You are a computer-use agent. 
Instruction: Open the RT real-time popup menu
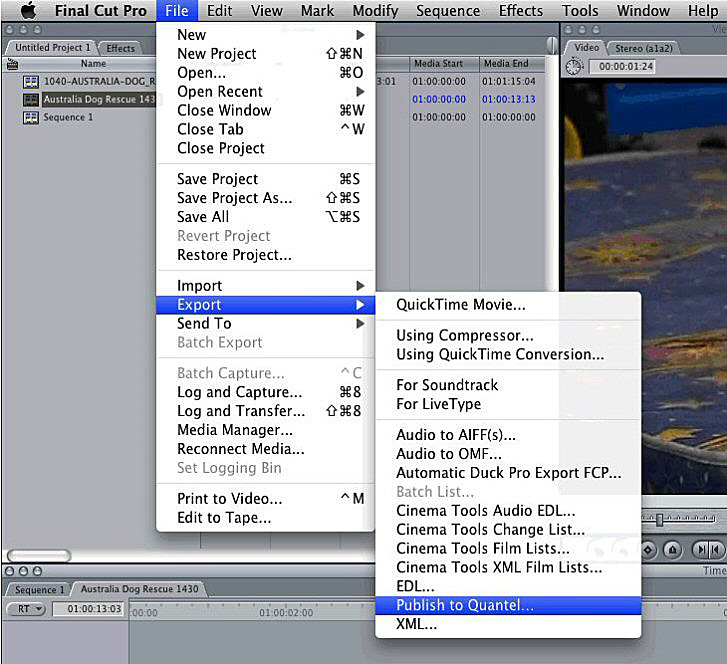point(26,609)
